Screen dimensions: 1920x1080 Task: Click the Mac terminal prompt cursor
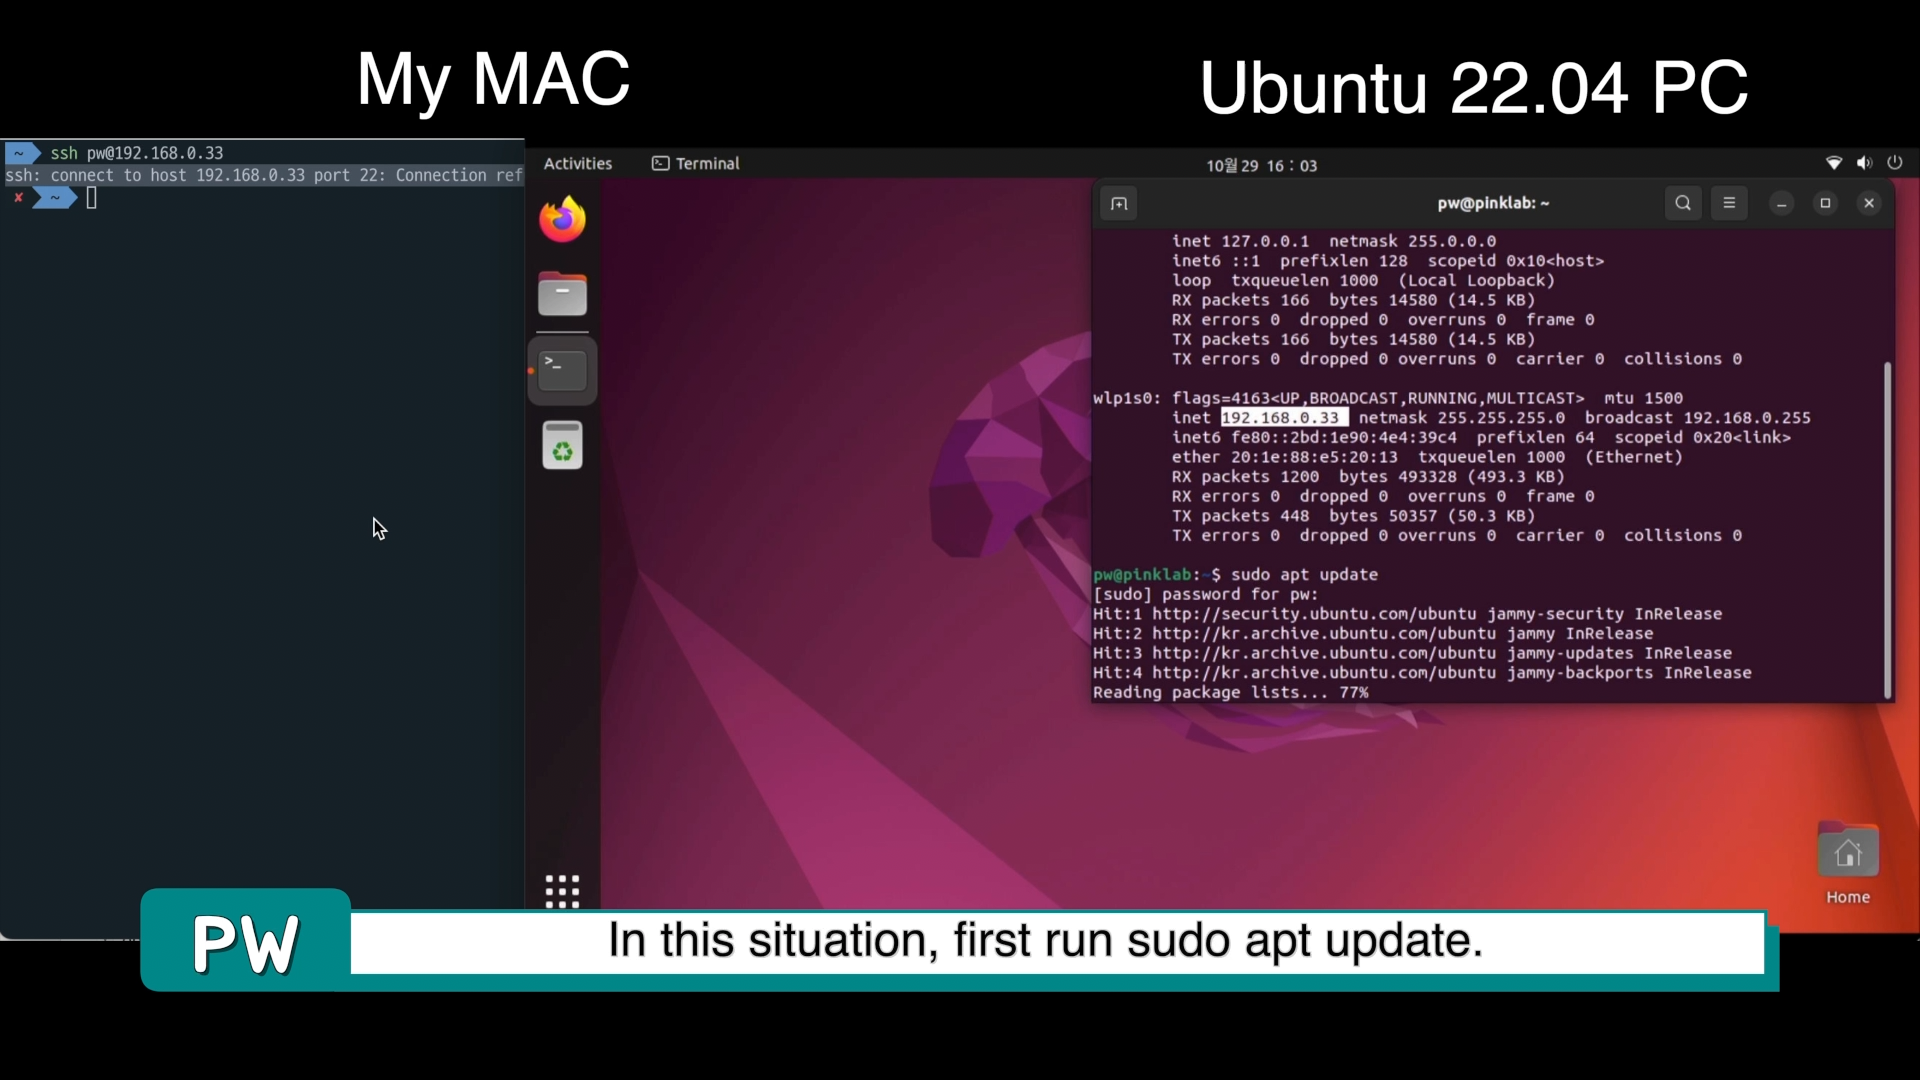click(92, 198)
